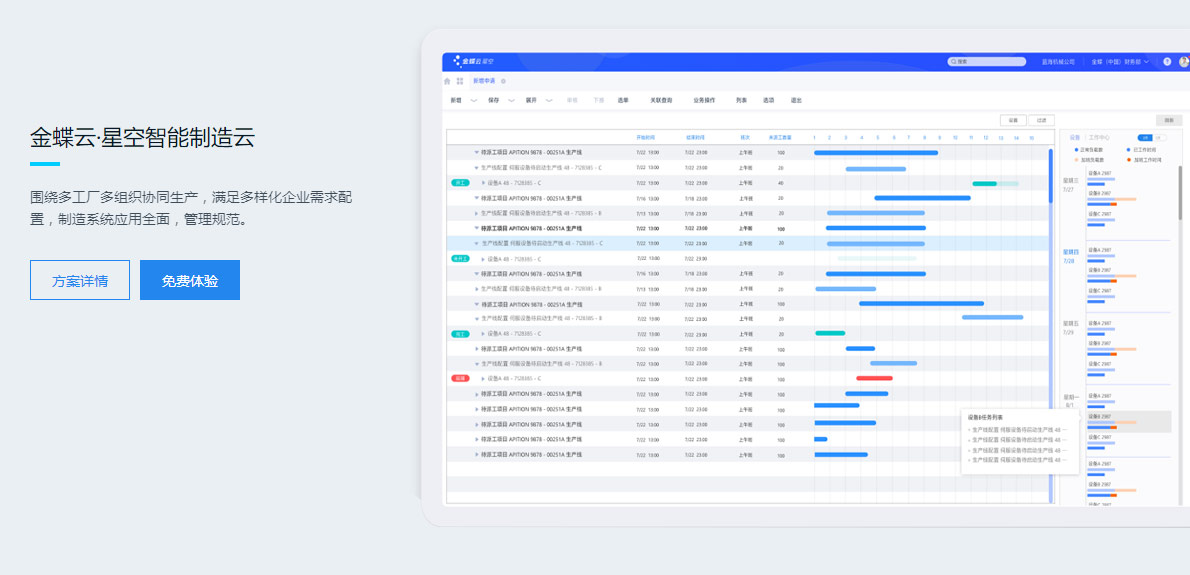The height and width of the screenshot is (575, 1190).
Task: Click the round help icon in header
Action: [x=1167, y=61]
